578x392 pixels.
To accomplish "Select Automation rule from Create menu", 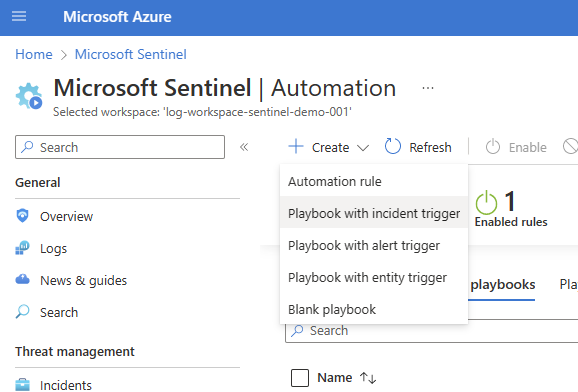I will coord(374,181).
